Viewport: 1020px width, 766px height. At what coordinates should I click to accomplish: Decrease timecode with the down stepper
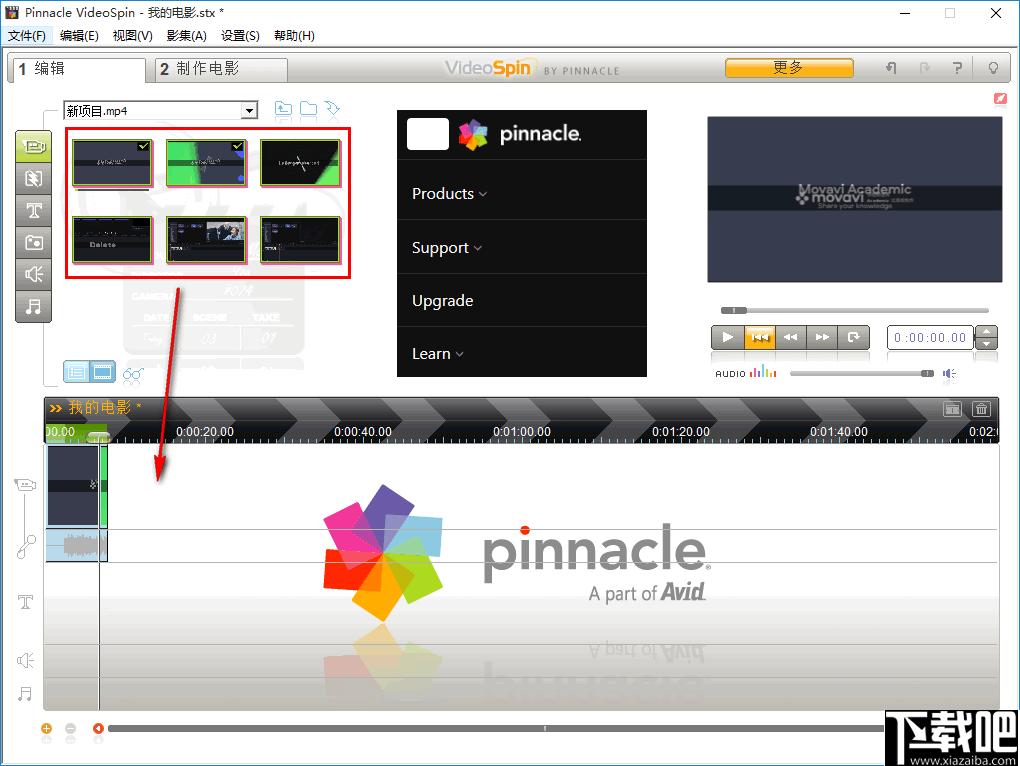[986, 343]
